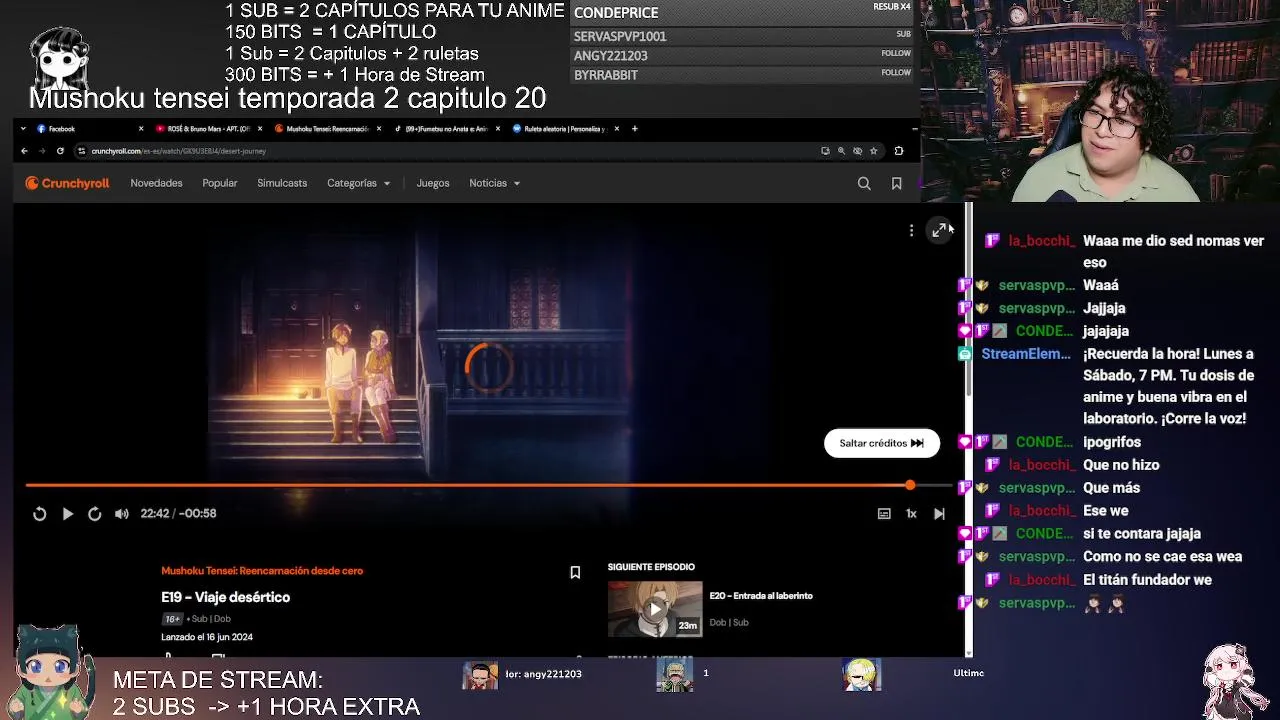Click Lanzado el 16 jun 2024 text
The height and width of the screenshot is (720, 1280).
click(207, 637)
